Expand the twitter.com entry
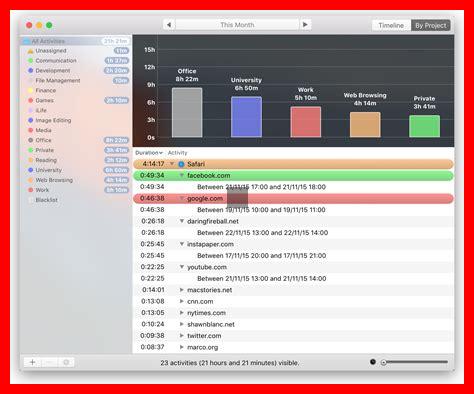Screen dimensions: 474x394 coord(182,335)
